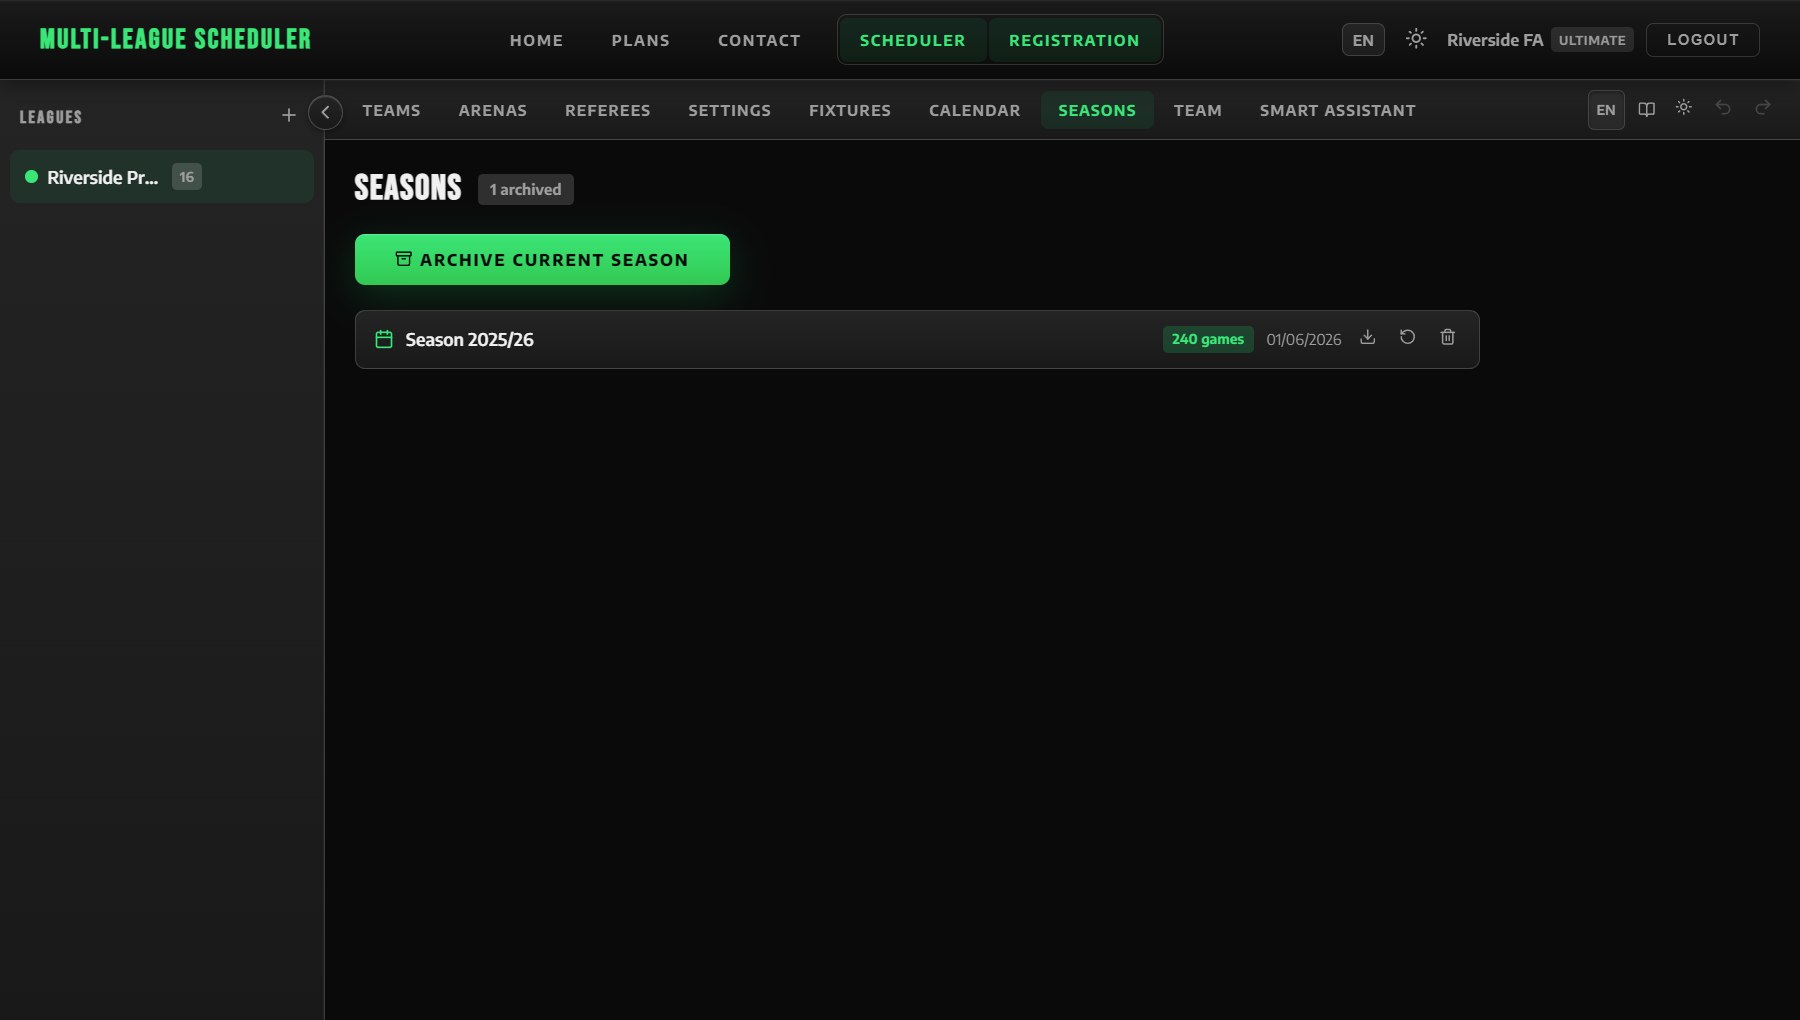The image size is (1800, 1020).
Task: Go to the Contact page link
Action: point(760,40)
